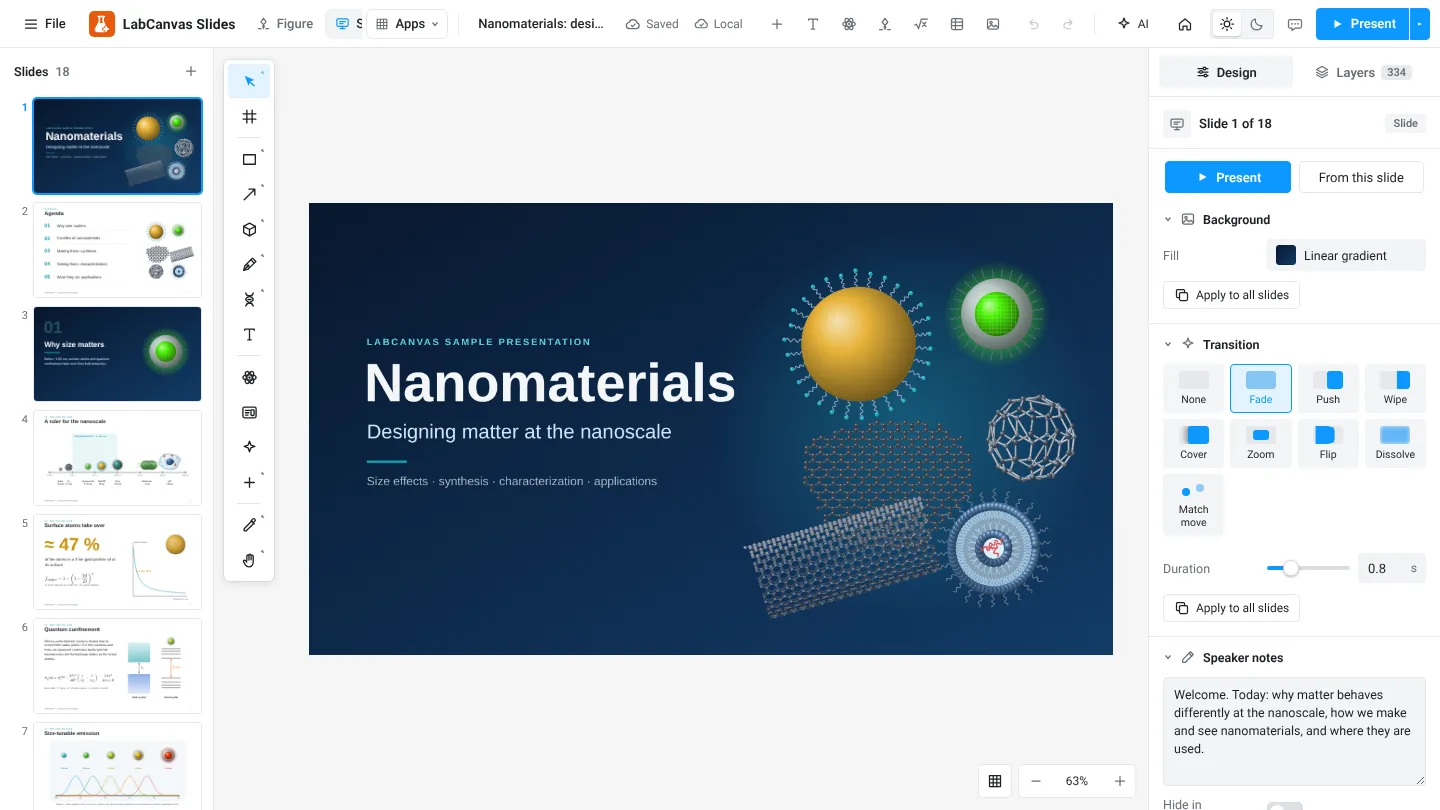The width and height of the screenshot is (1440, 810).
Task: Add a new slide with Slides plus
Action: click(x=191, y=71)
